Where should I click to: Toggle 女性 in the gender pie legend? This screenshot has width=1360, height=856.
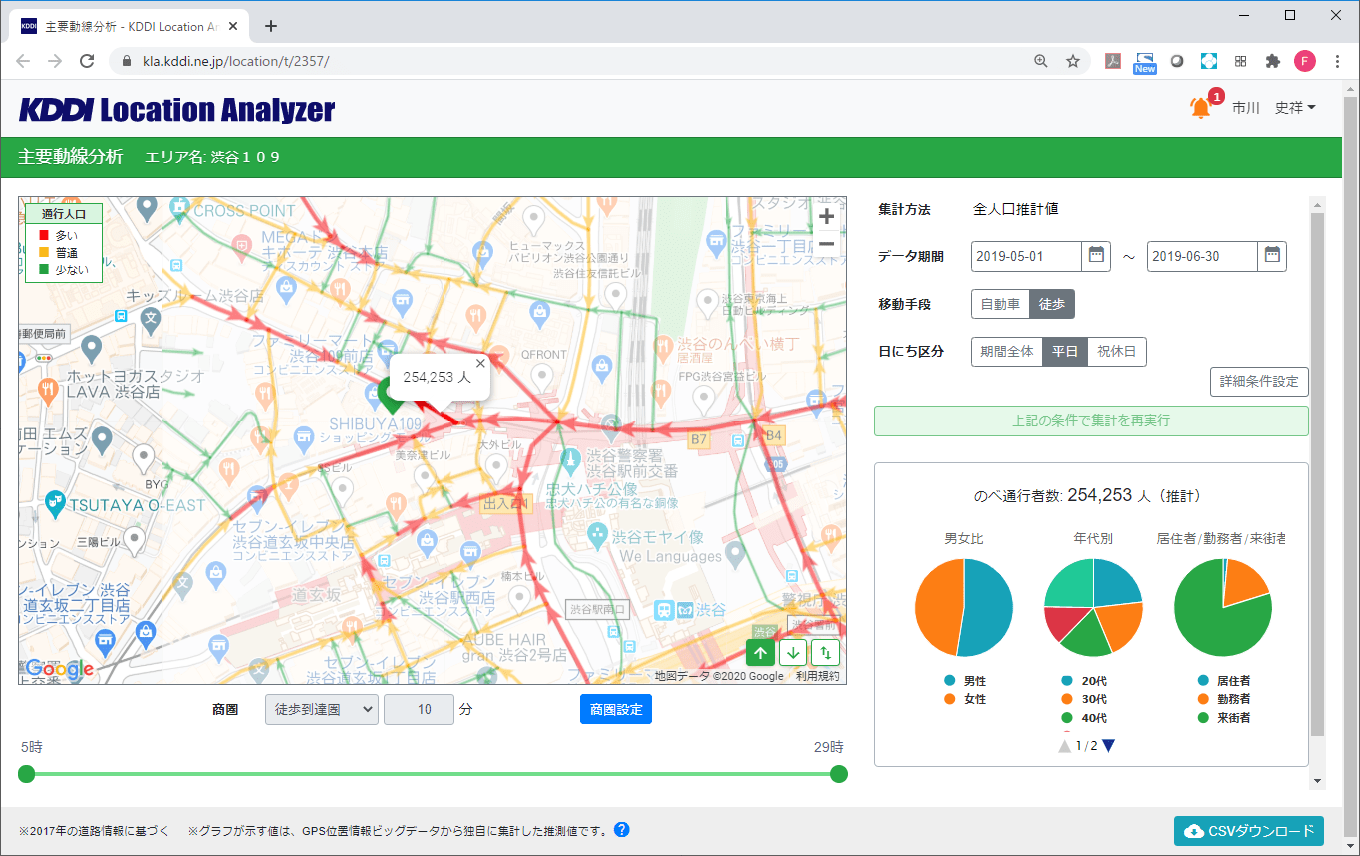[965, 699]
